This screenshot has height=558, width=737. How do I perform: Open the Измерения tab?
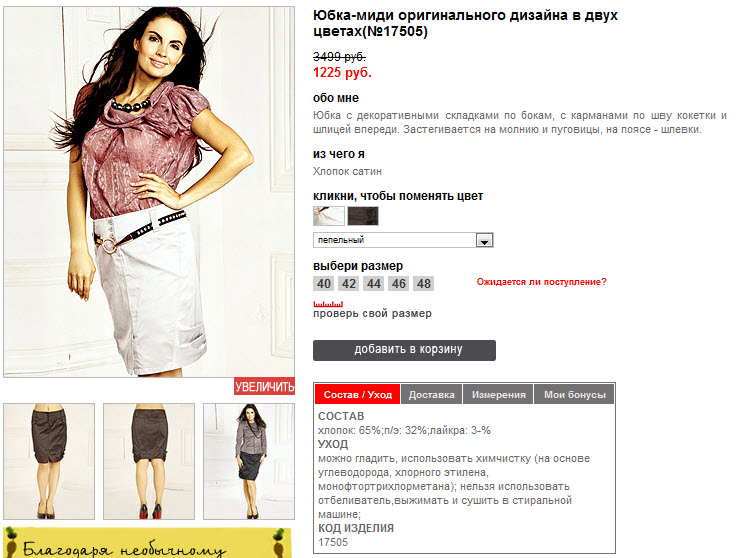pos(499,394)
